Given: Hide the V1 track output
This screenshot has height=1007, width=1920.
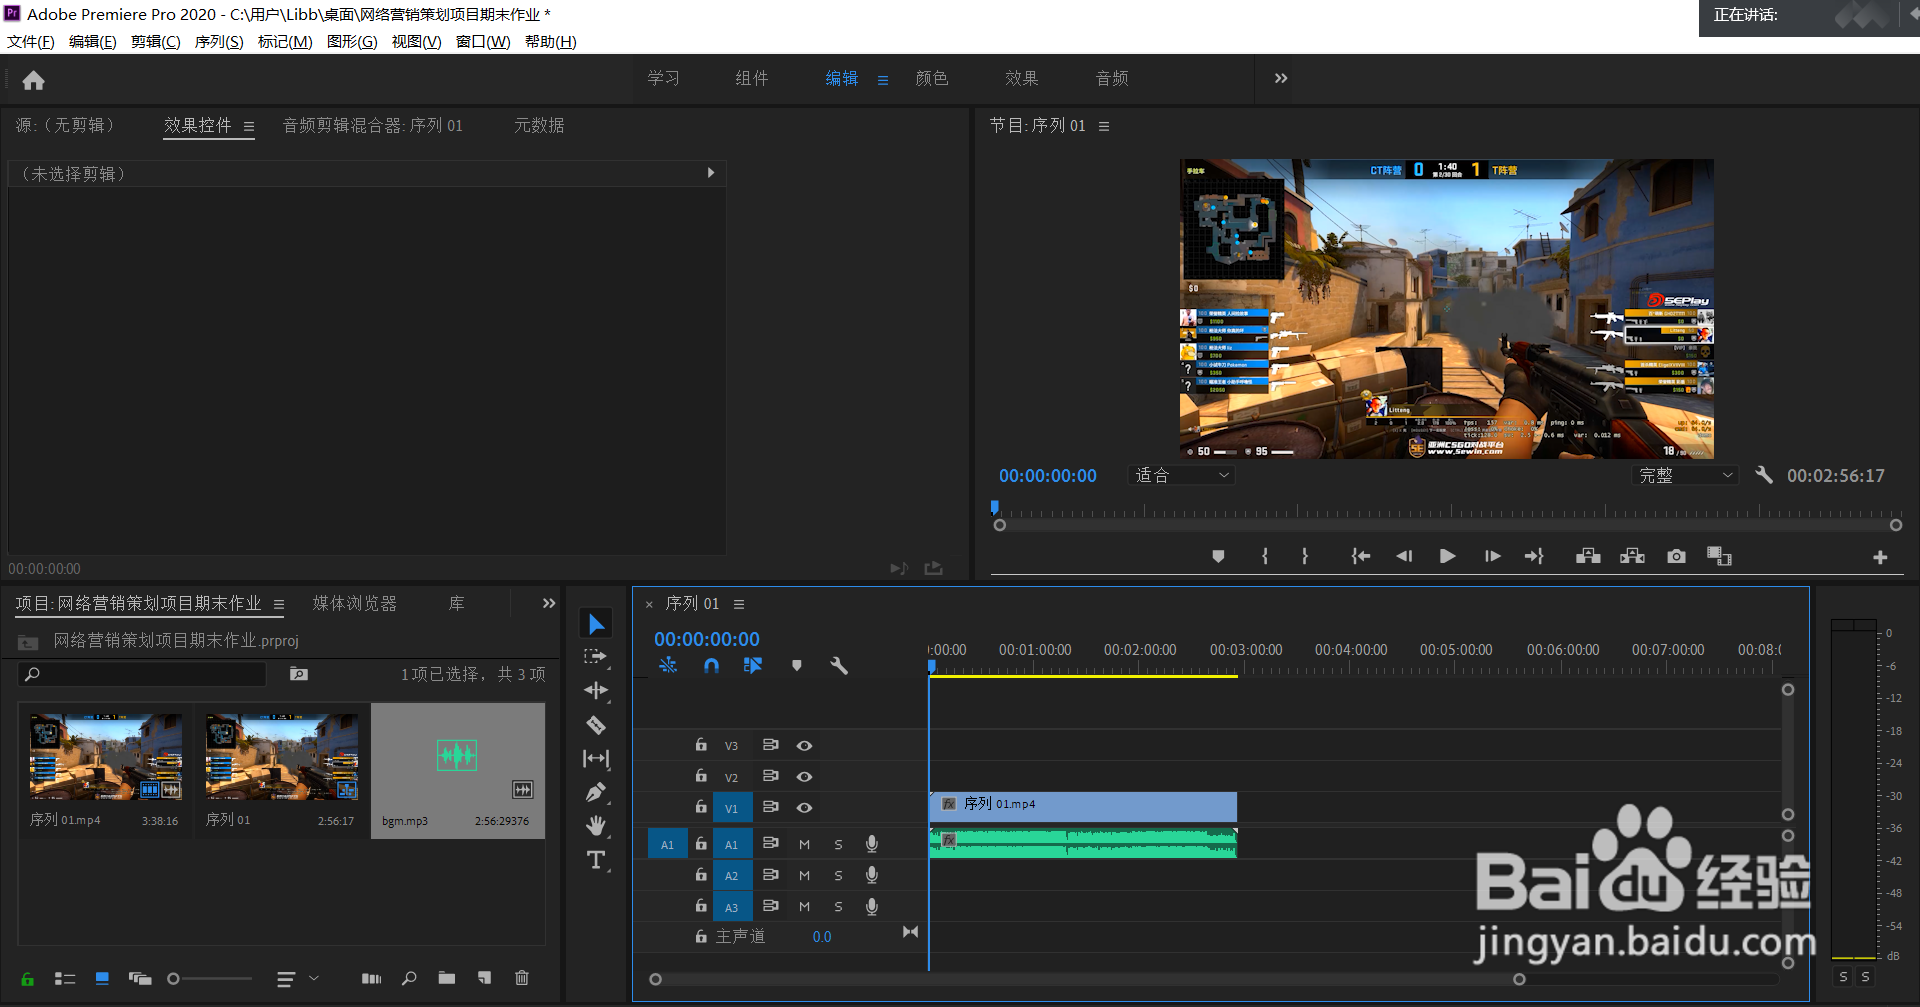Looking at the screenshot, I should coord(804,808).
